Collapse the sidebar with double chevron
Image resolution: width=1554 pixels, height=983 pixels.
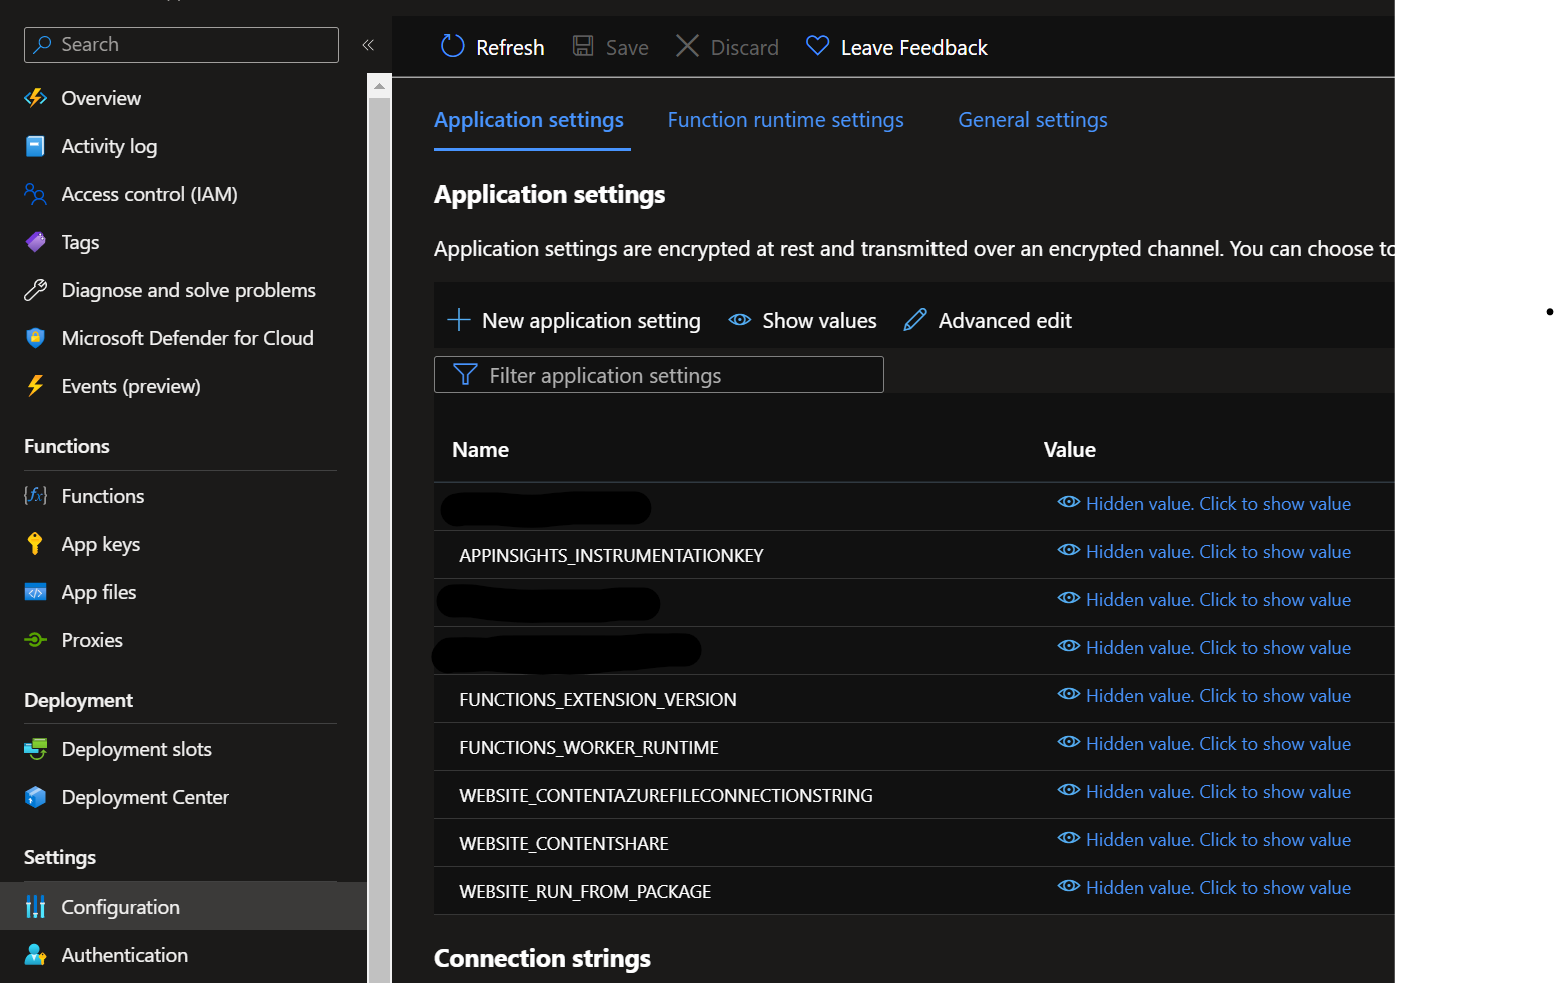[368, 45]
